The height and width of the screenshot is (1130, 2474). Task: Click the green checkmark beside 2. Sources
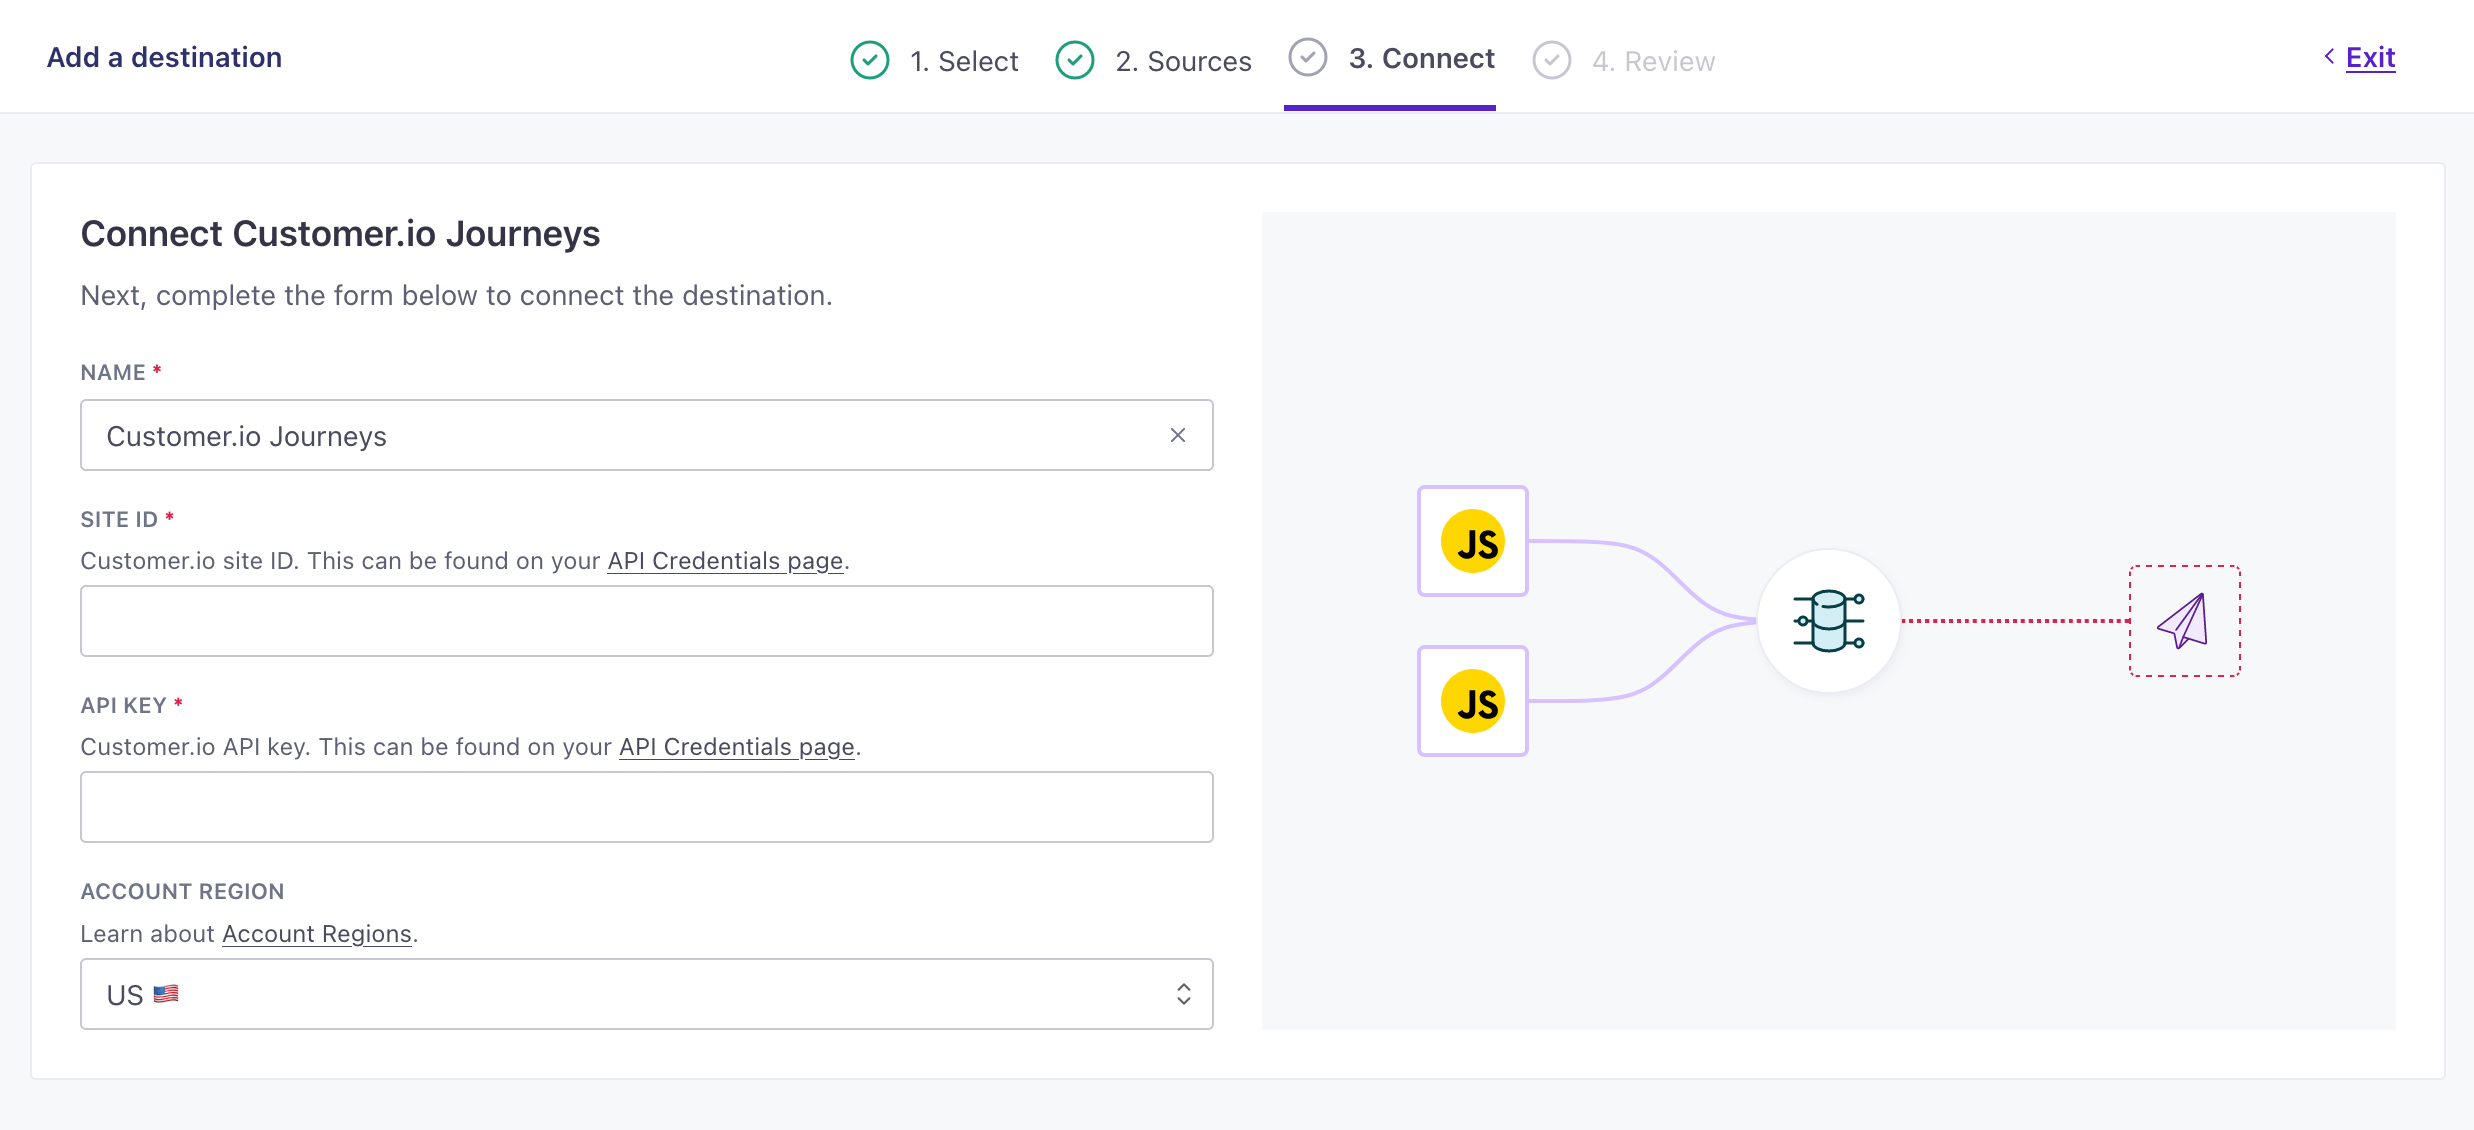click(x=1075, y=60)
